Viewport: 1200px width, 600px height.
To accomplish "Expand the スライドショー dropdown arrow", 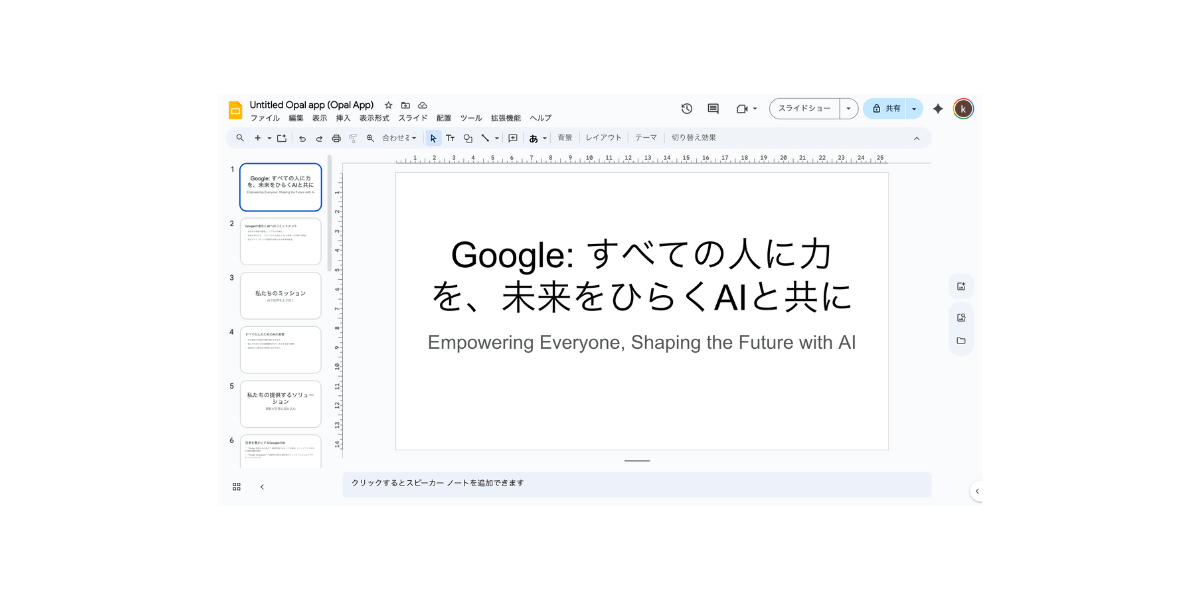I will pos(848,108).
